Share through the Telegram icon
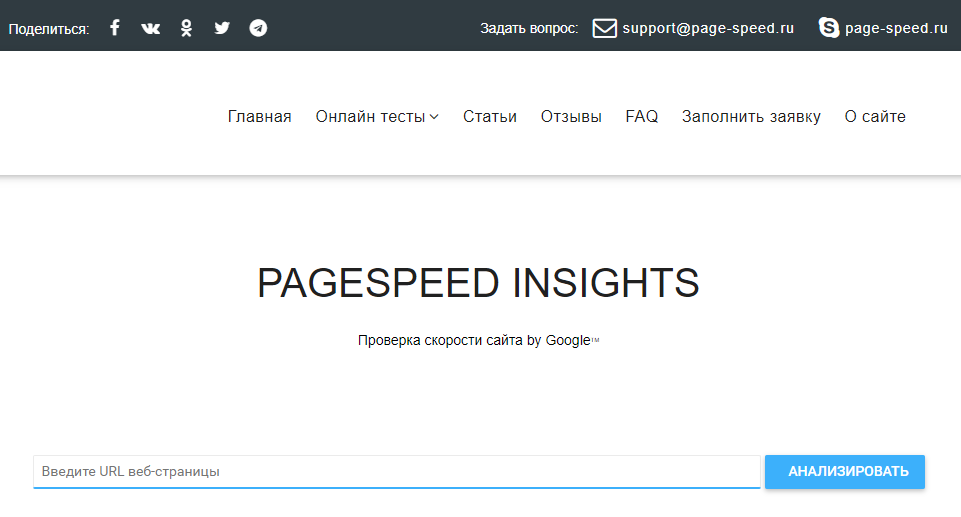Image resolution: width=961 pixels, height=517 pixels. (258, 28)
